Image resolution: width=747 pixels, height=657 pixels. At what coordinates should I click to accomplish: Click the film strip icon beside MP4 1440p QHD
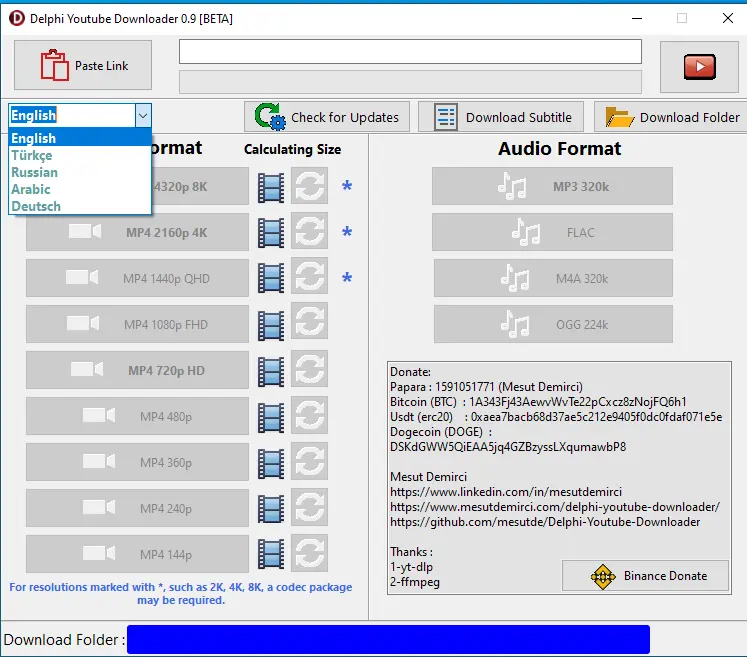pyautogui.click(x=271, y=279)
